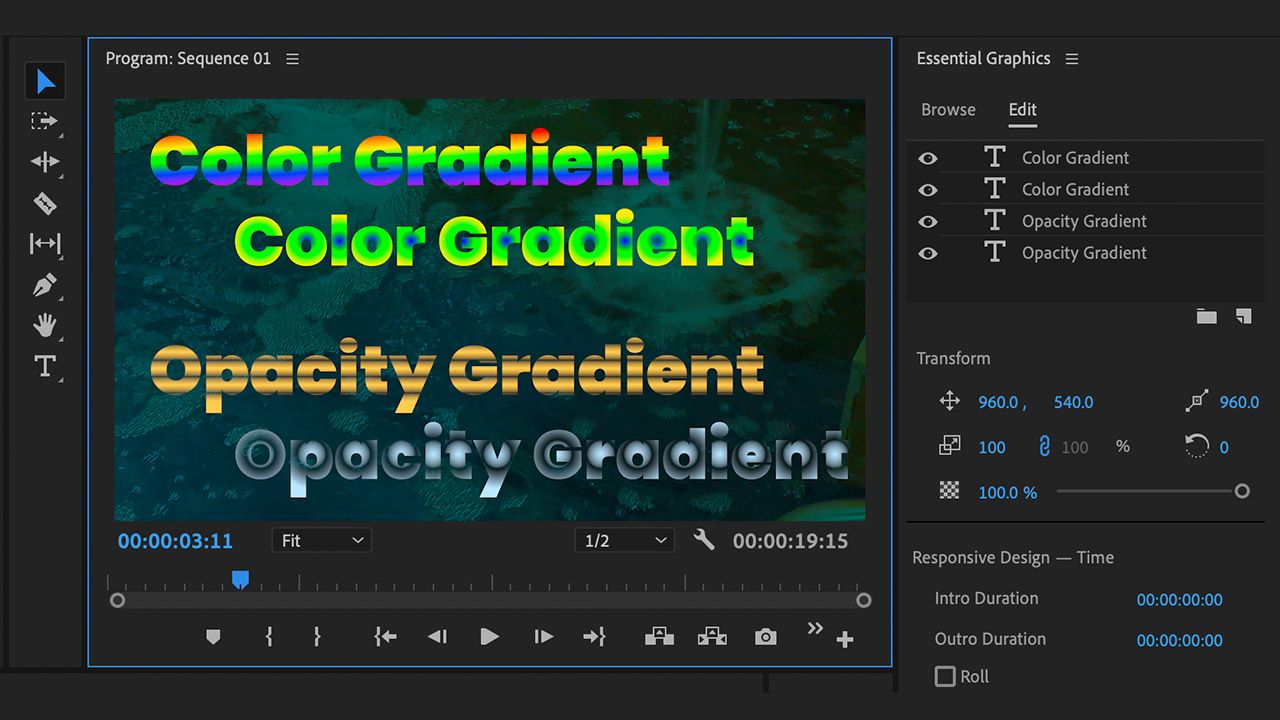Click the Intro Duration timecode field
This screenshot has height=720, width=1280.
(x=1179, y=600)
